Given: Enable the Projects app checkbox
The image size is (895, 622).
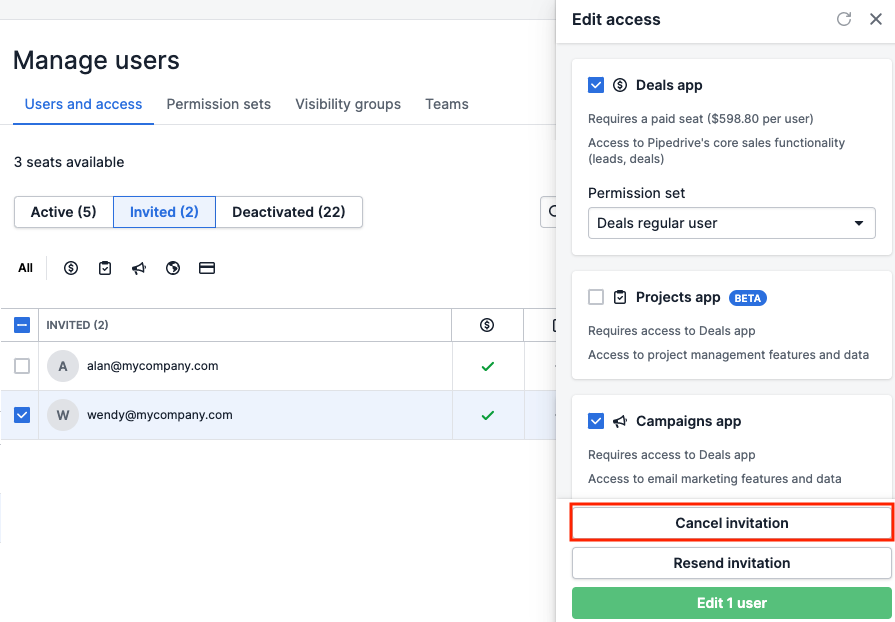Looking at the screenshot, I should 596,297.
